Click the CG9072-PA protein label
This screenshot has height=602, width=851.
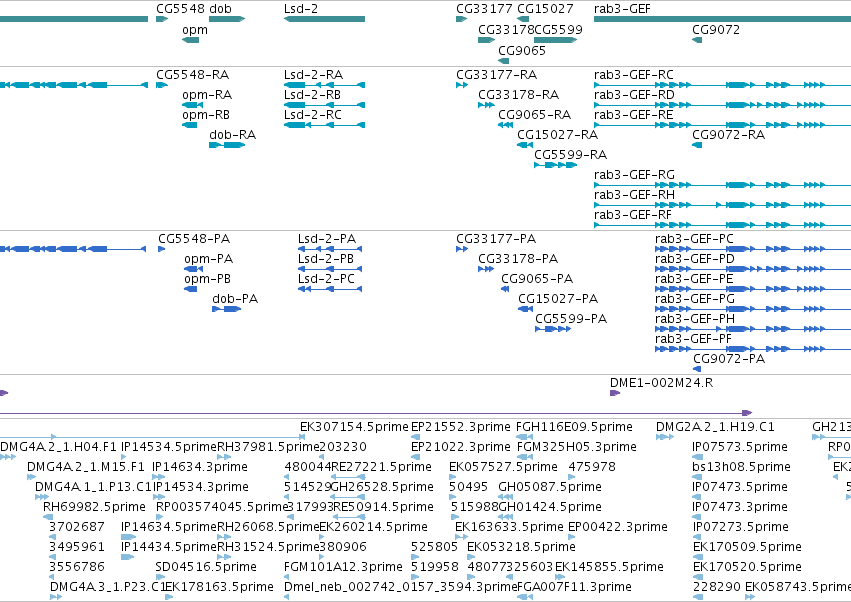click(729, 359)
